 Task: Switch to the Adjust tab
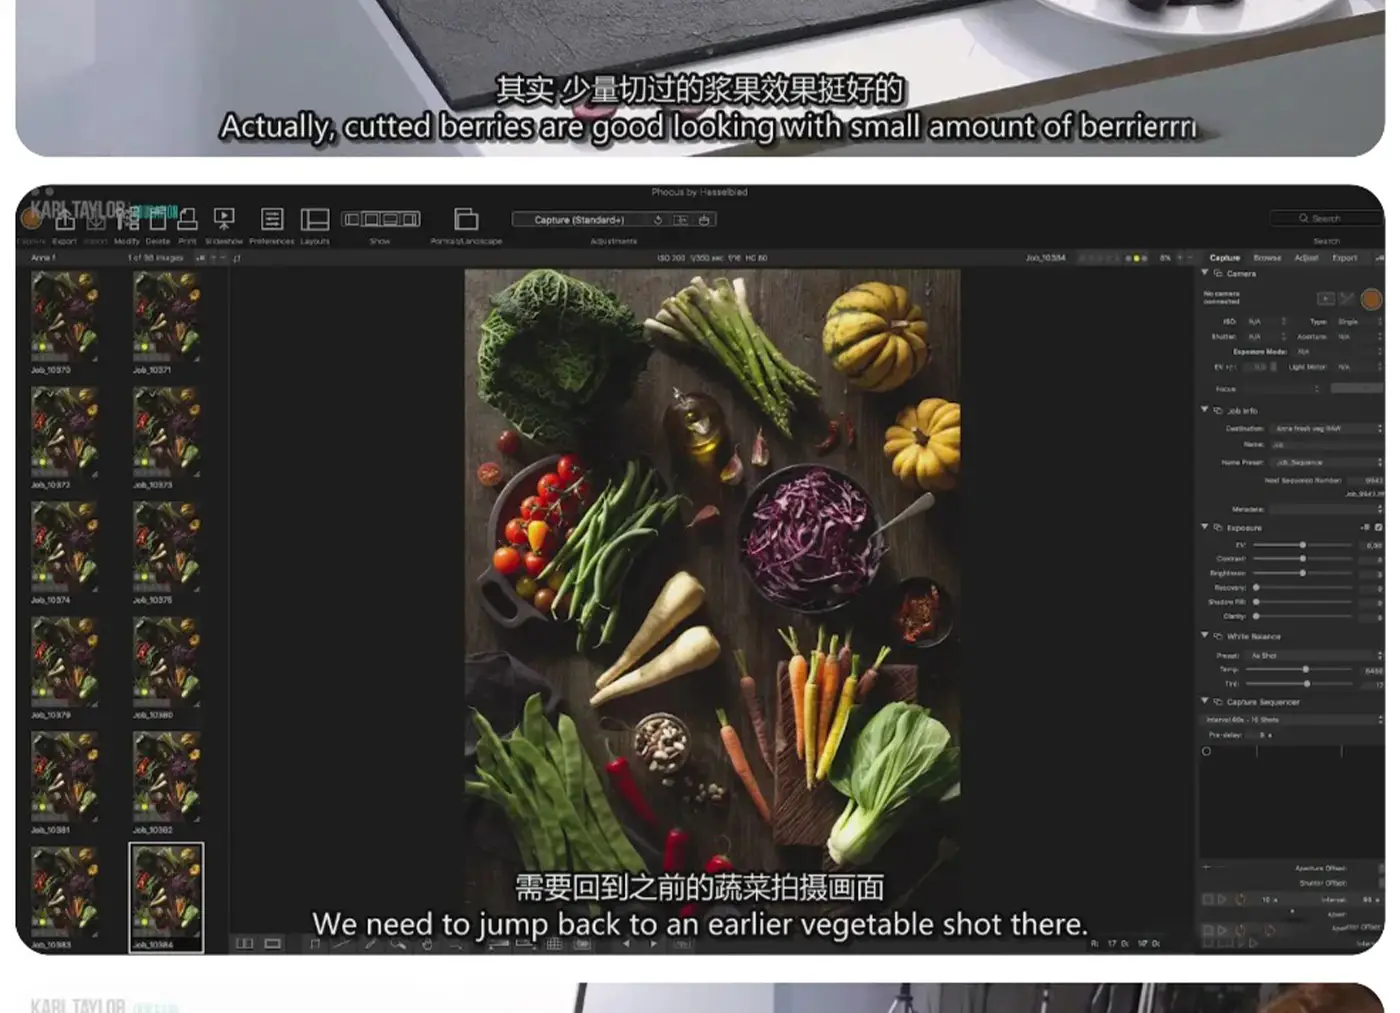tap(1306, 258)
